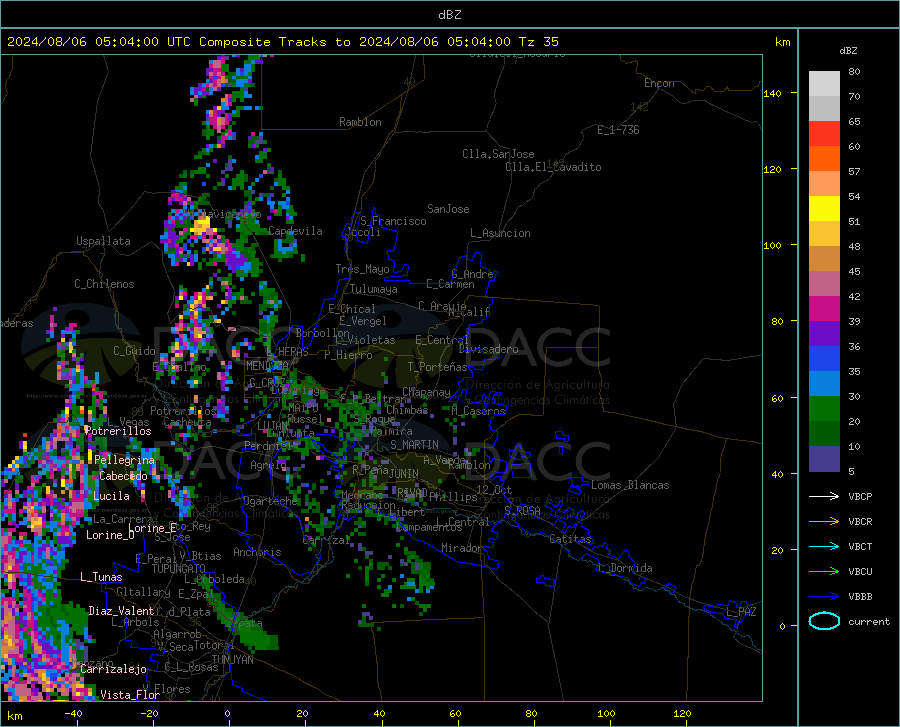Screen dimensions: 900x727
Task: Click the Carrizalejo map label
Action: 113,669
